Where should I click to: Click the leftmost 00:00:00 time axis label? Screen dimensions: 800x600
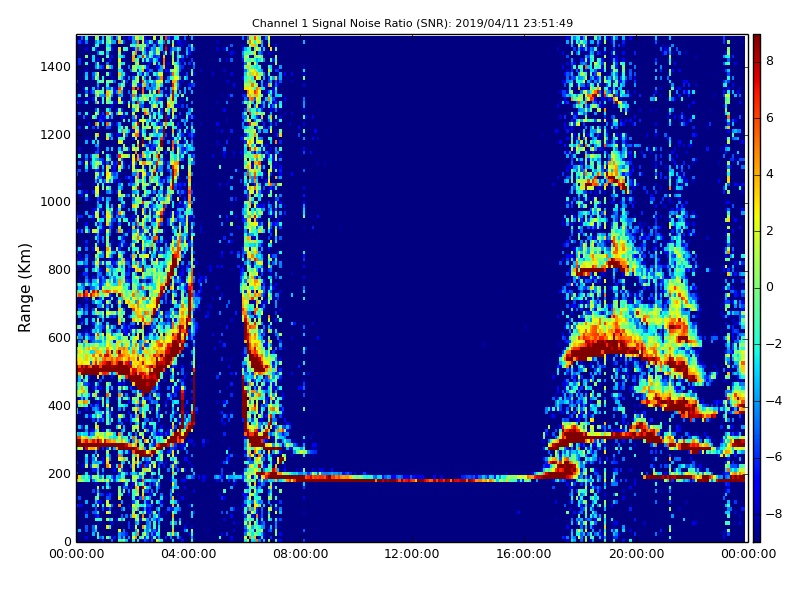(77, 554)
